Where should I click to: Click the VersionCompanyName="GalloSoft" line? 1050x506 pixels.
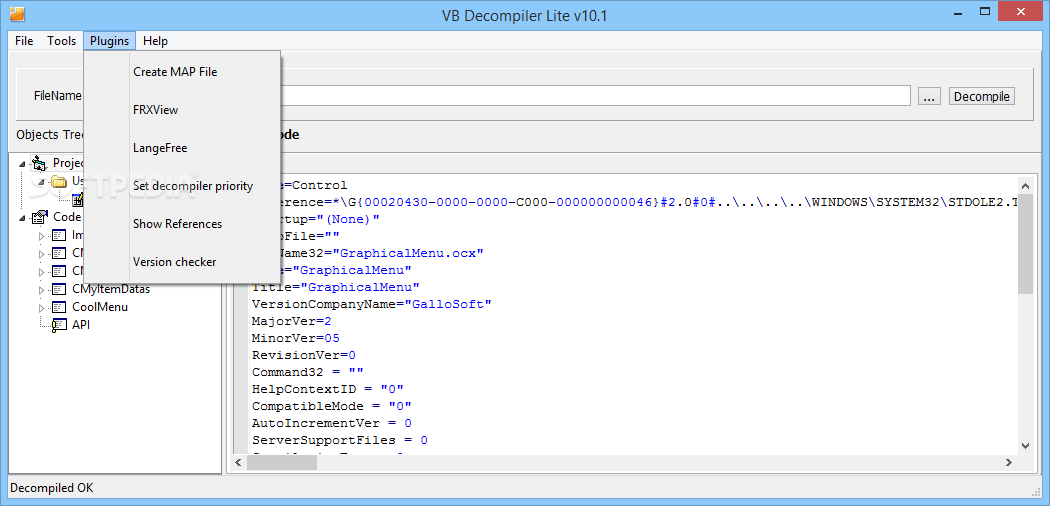(x=372, y=304)
